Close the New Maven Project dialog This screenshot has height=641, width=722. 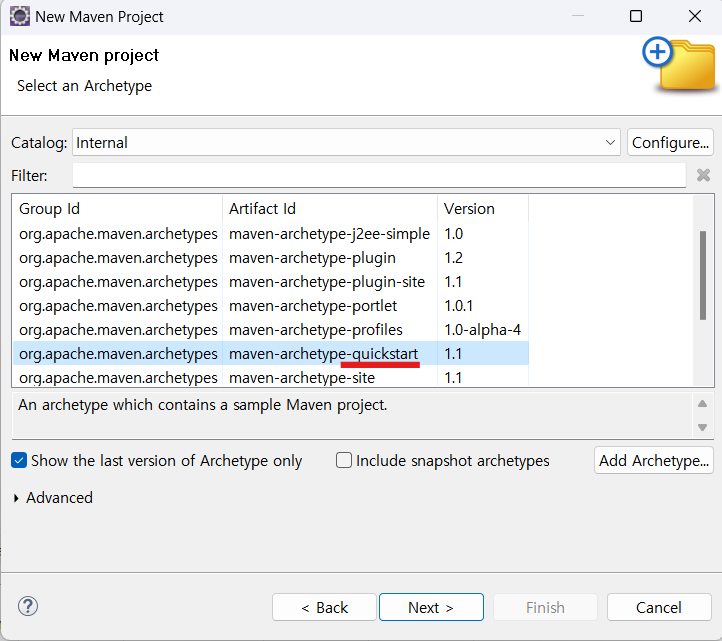coord(695,16)
